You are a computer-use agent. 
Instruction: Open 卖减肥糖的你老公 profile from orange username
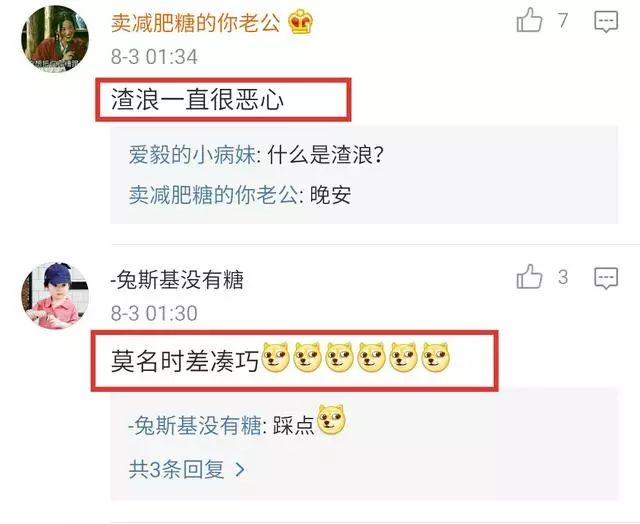(x=196, y=22)
